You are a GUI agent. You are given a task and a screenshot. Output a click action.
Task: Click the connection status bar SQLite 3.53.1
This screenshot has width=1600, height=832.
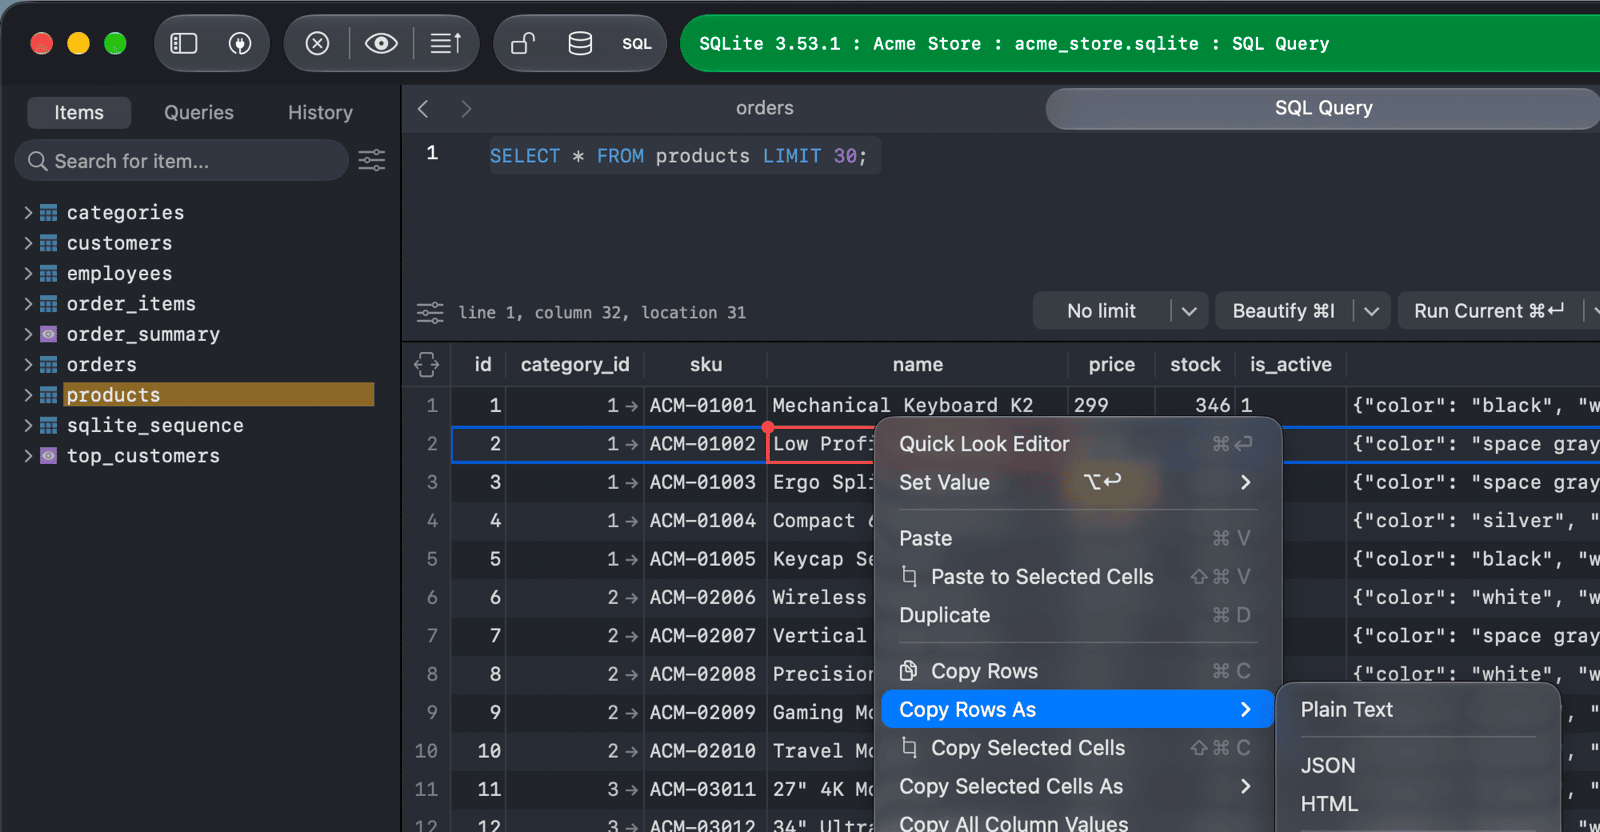click(x=1140, y=43)
